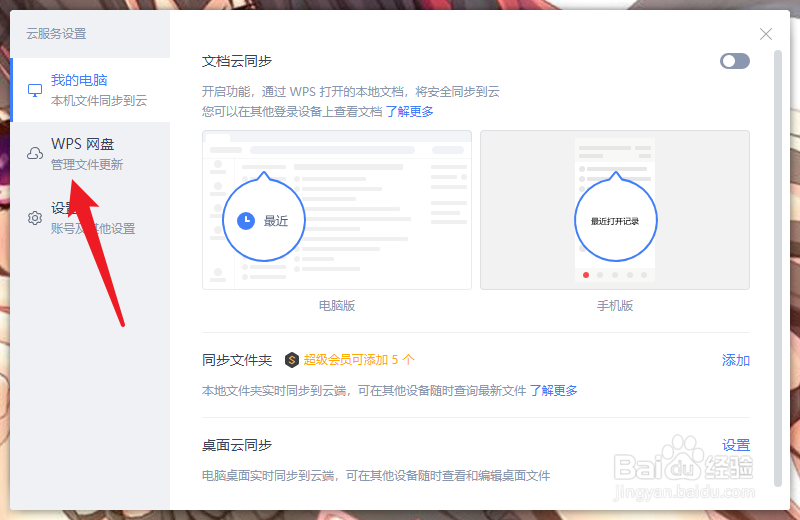
Task: Click the 云服务设置 title text
Action: coord(56,34)
